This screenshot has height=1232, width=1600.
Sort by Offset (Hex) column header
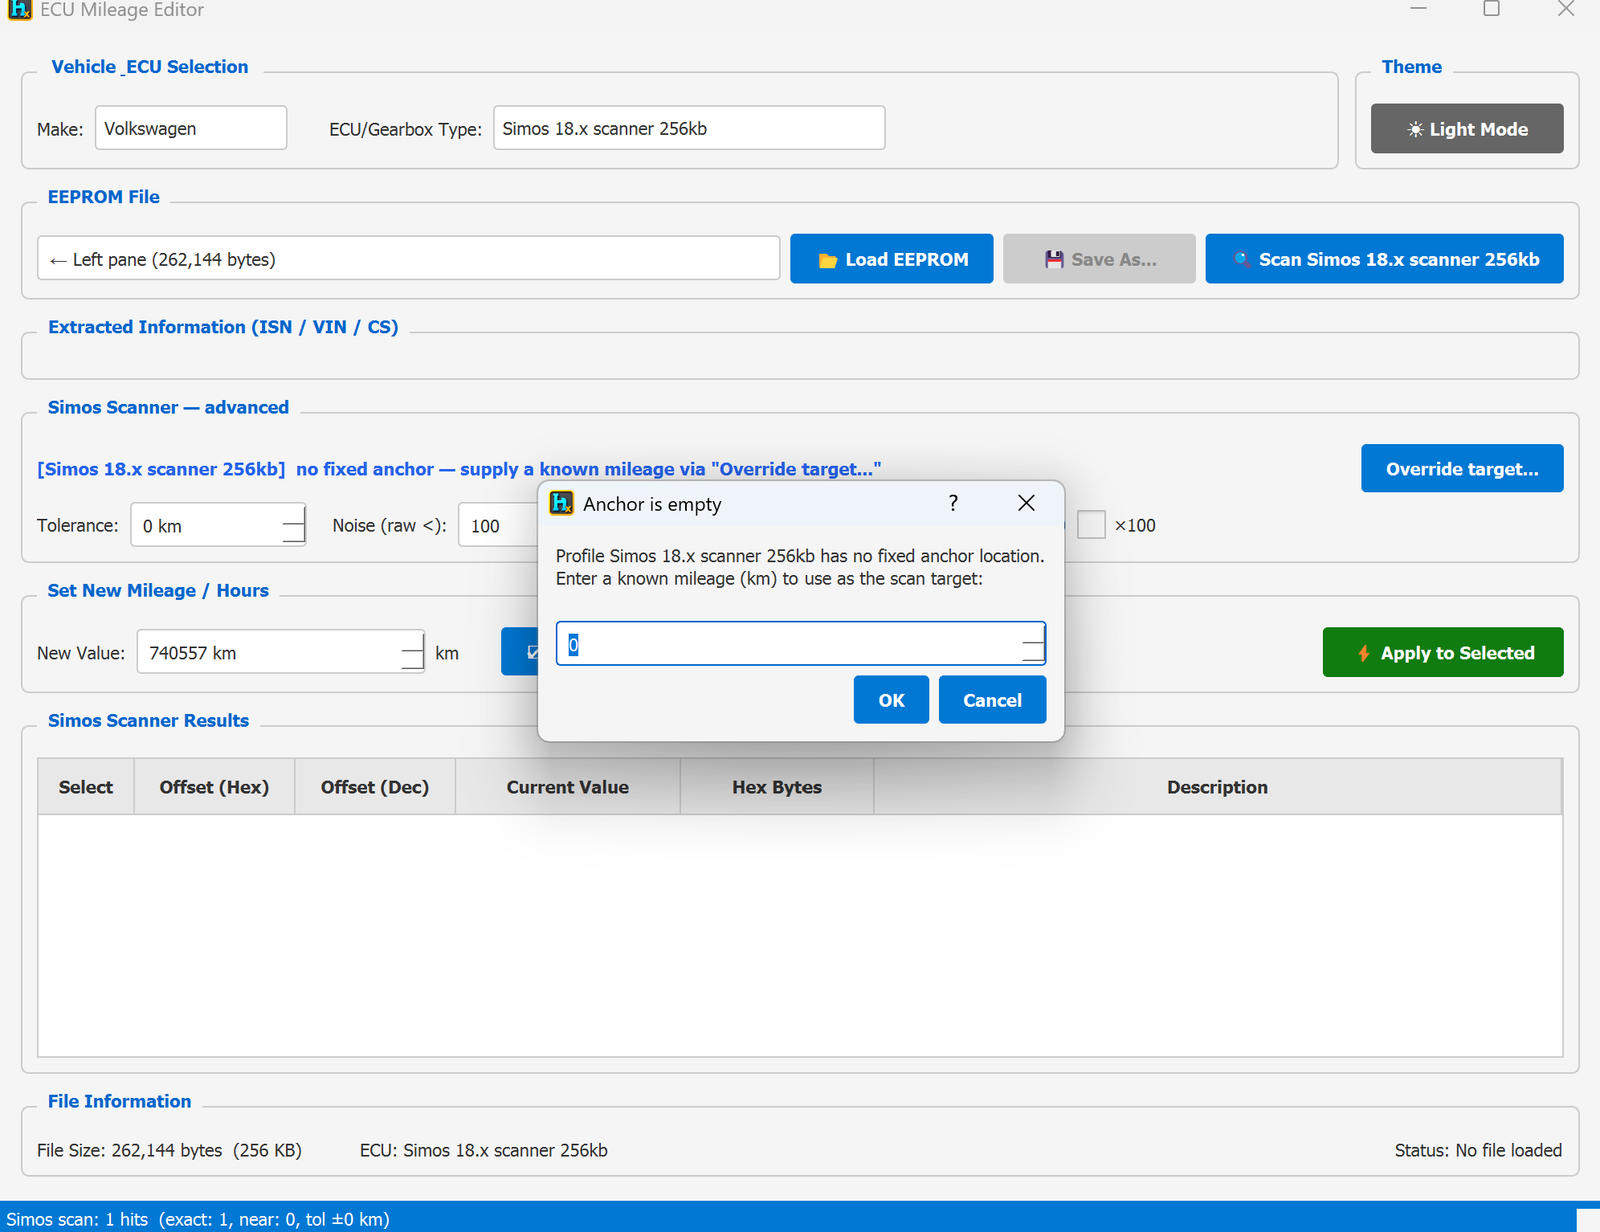[214, 787]
